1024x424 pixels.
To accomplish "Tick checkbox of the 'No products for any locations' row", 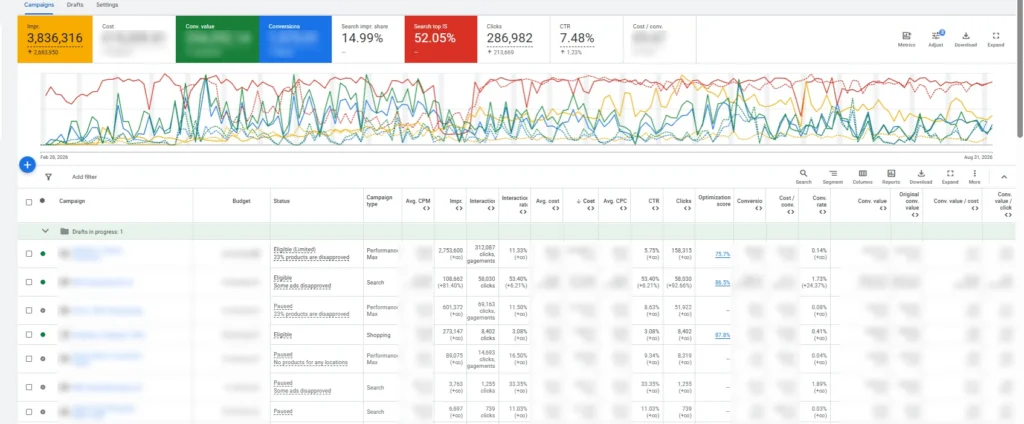I will [29, 359].
